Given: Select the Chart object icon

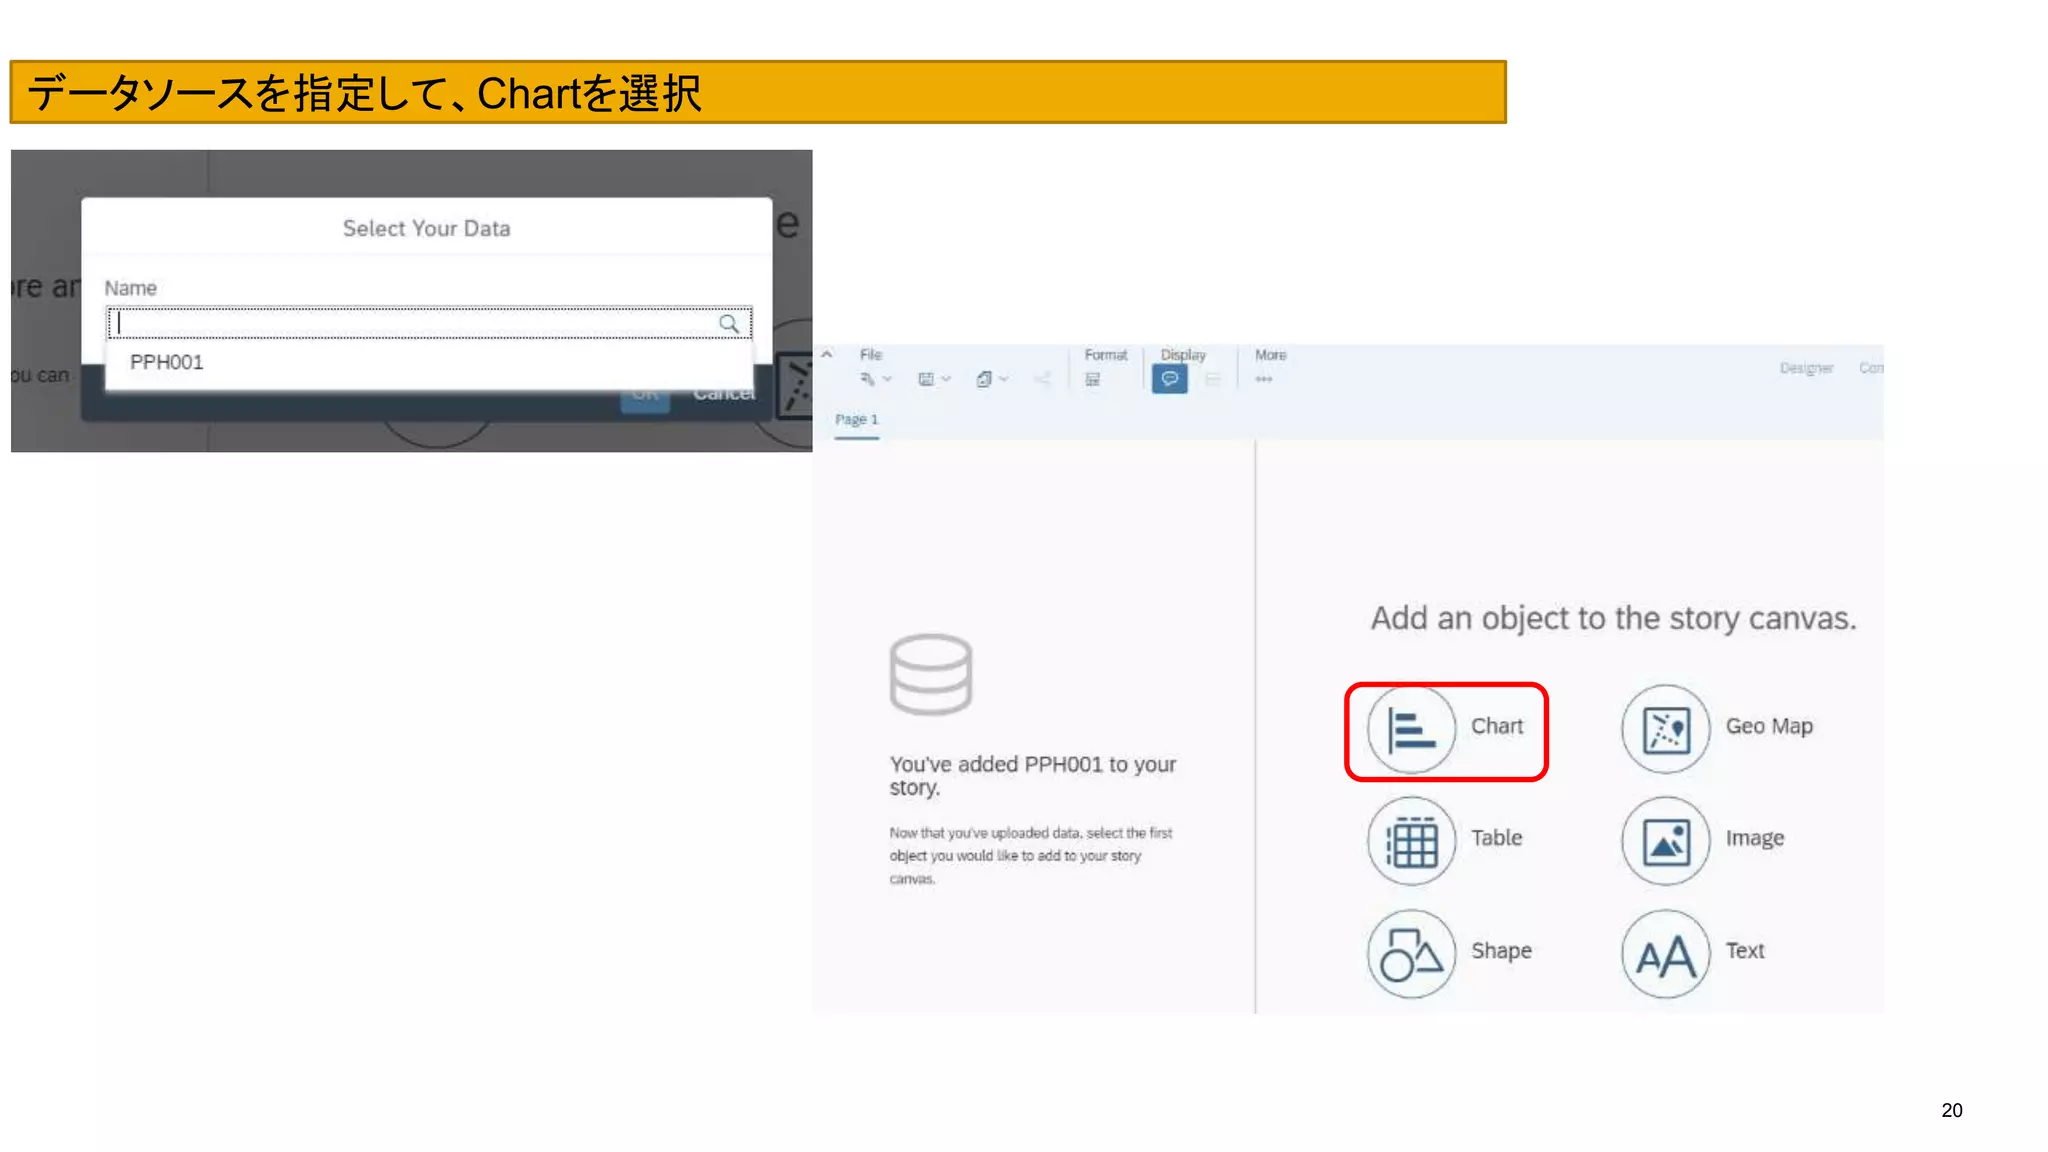Looking at the screenshot, I should (x=1411, y=729).
